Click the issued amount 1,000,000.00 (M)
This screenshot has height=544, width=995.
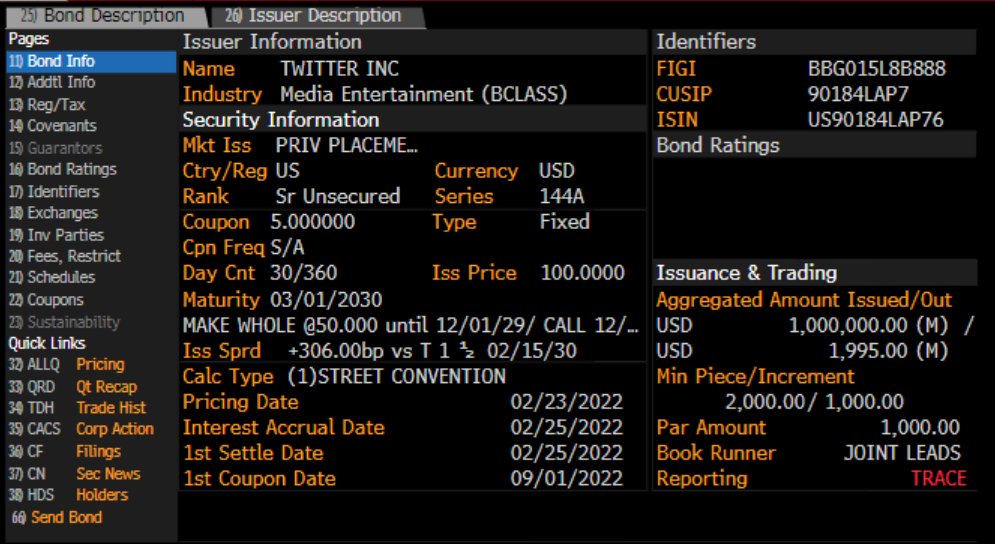(868, 326)
